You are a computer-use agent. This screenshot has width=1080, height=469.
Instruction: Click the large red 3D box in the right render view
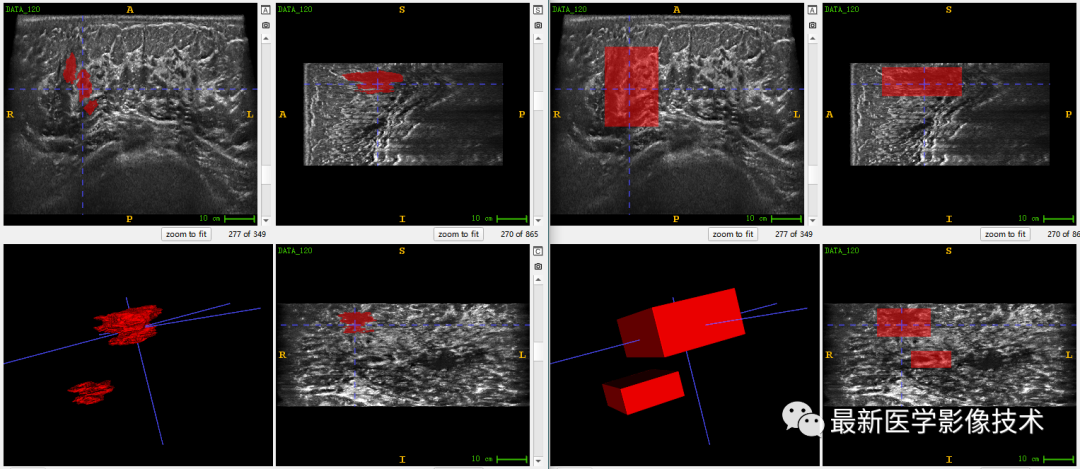[x=682, y=322]
